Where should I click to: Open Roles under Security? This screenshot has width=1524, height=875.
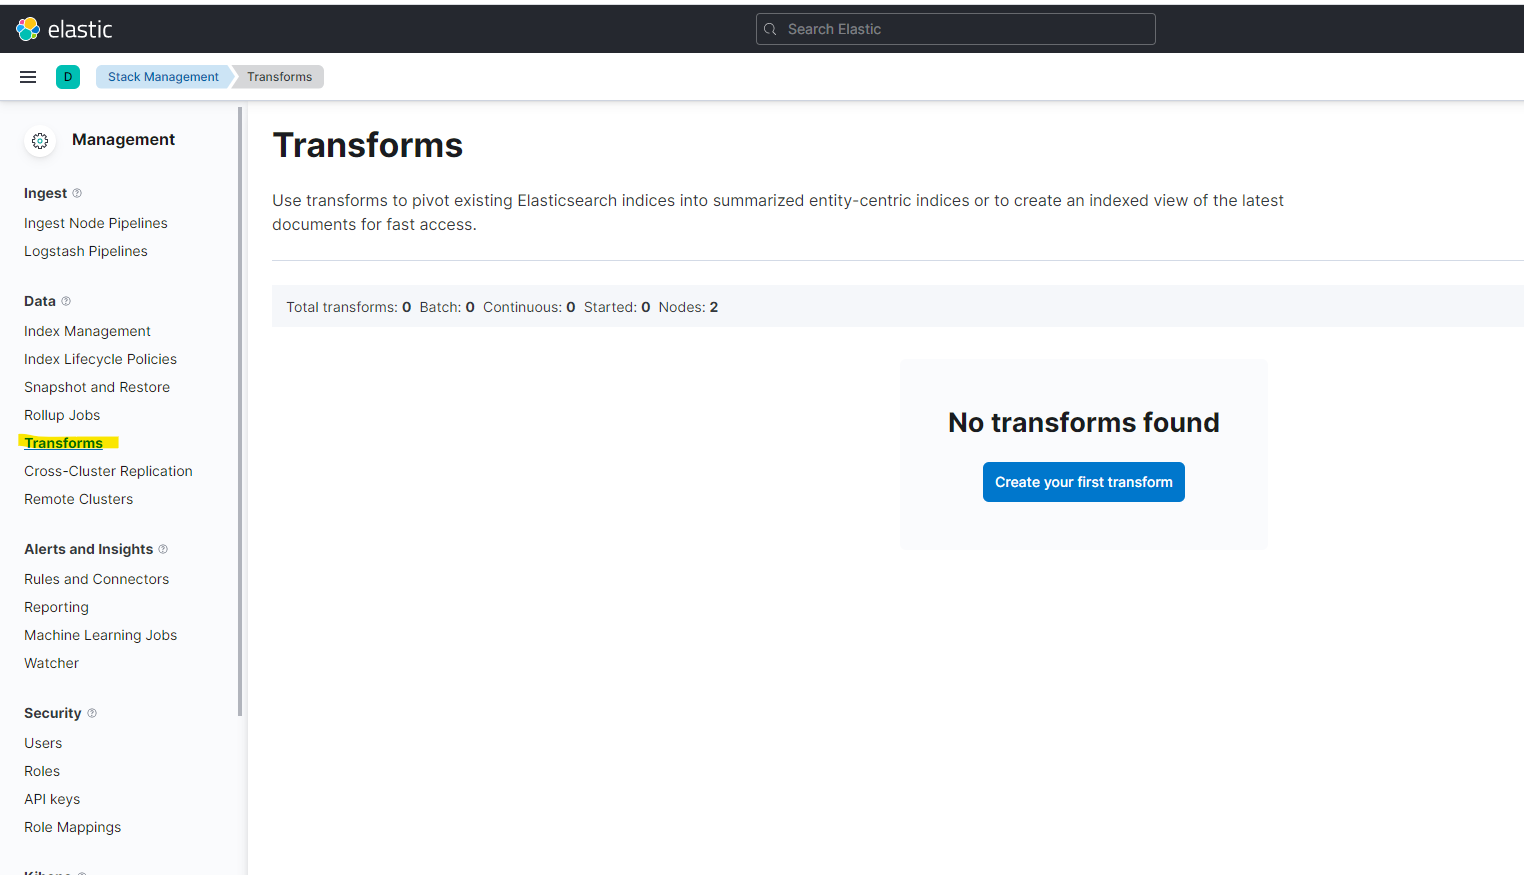42,771
